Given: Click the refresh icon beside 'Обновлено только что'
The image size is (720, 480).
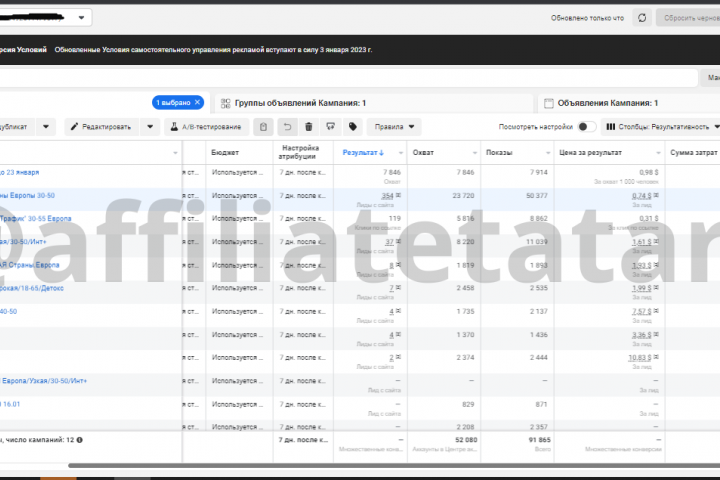Looking at the screenshot, I should (642, 18).
